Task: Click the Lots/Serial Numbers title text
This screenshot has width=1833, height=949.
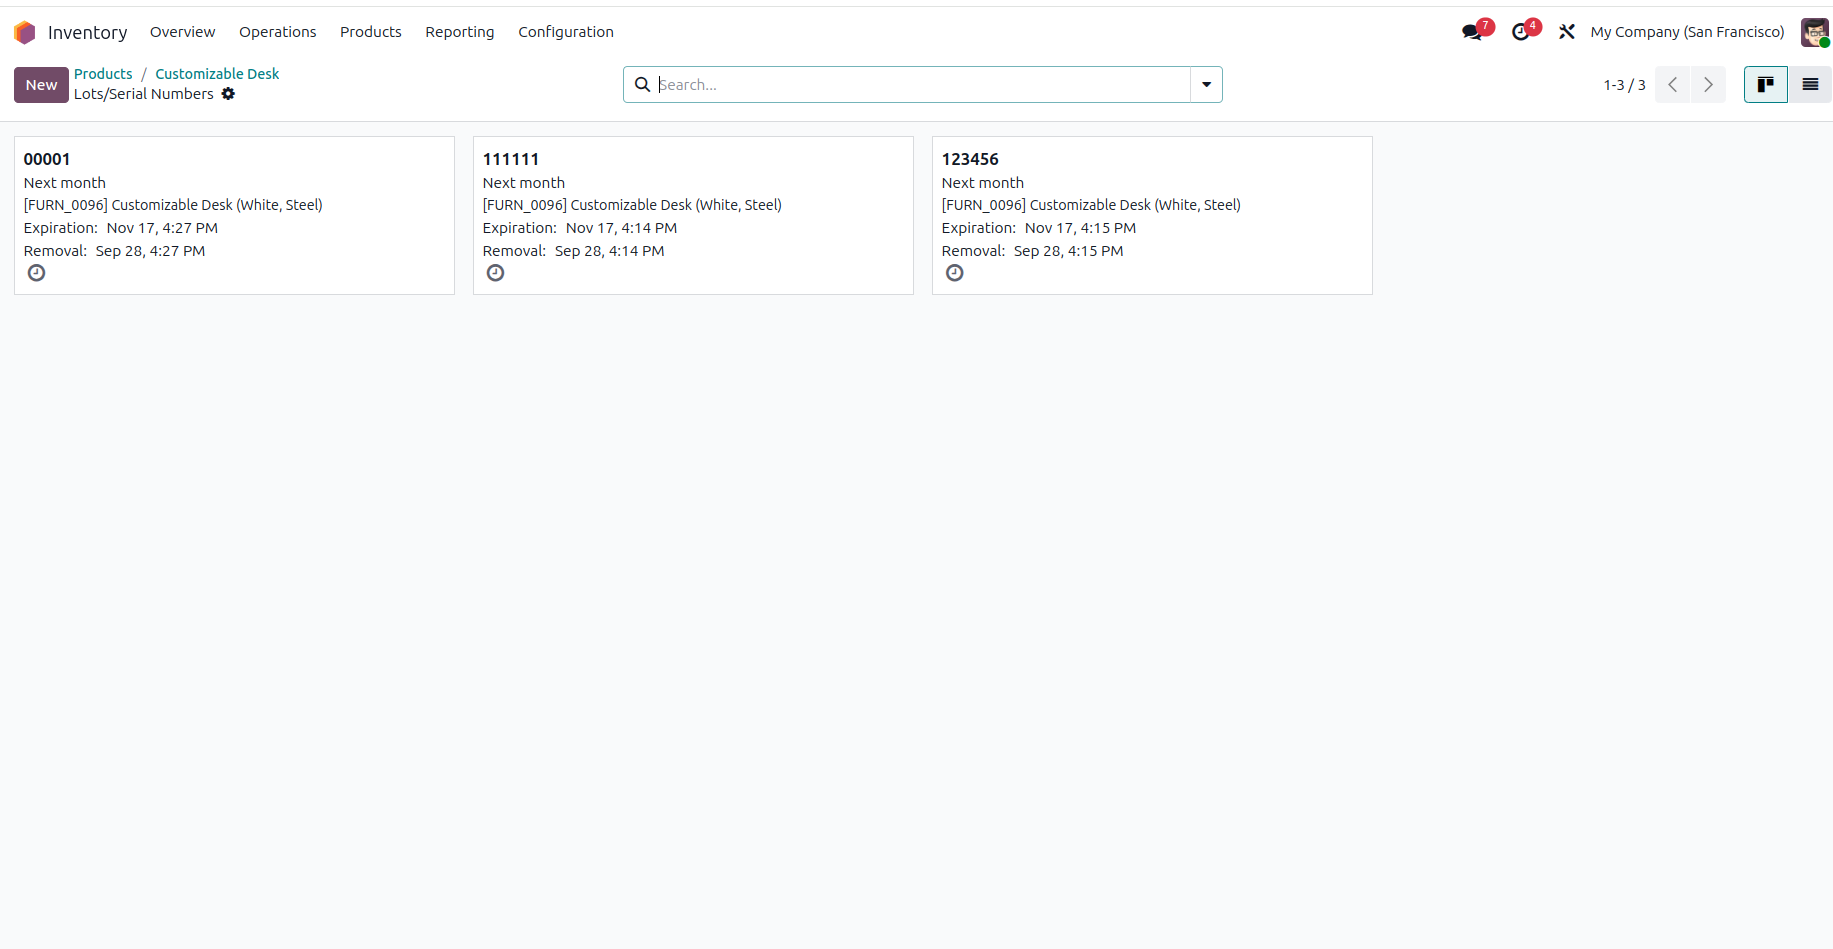Action: coord(144,94)
